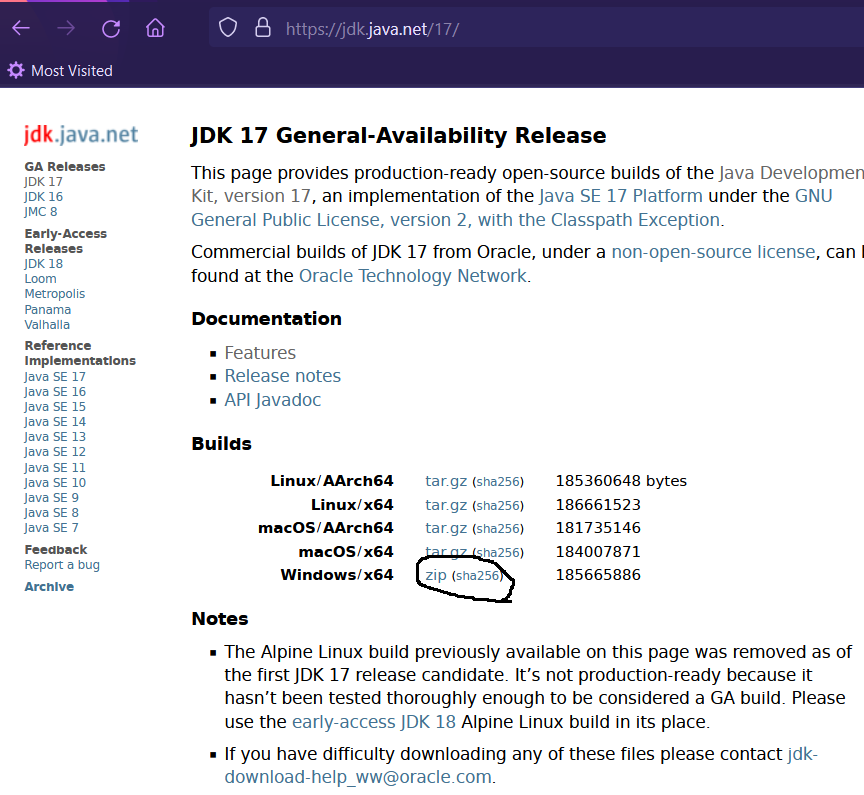Click the jdk.java.net URL in the address bar
This screenshot has height=795, width=864.
click(x=372, y=29)
